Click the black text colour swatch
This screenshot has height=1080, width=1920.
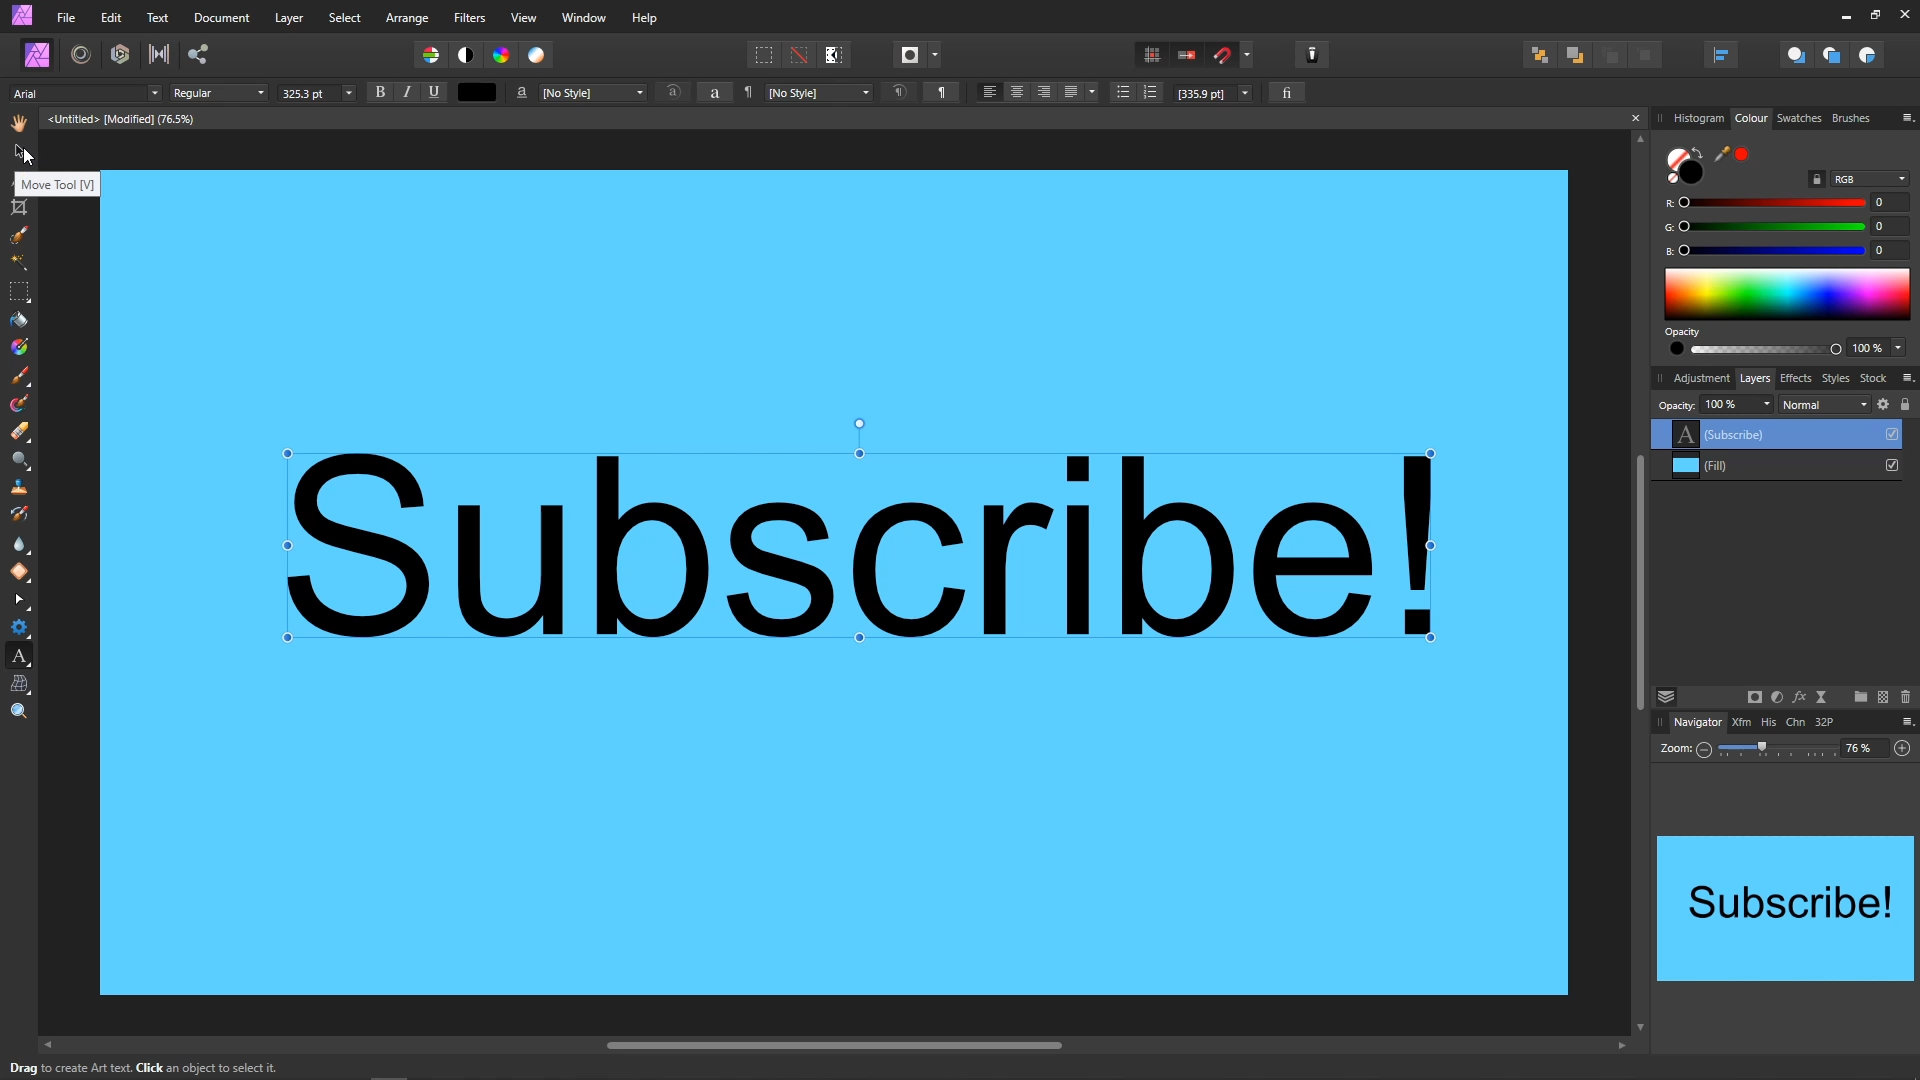click(x=477, y=92)
